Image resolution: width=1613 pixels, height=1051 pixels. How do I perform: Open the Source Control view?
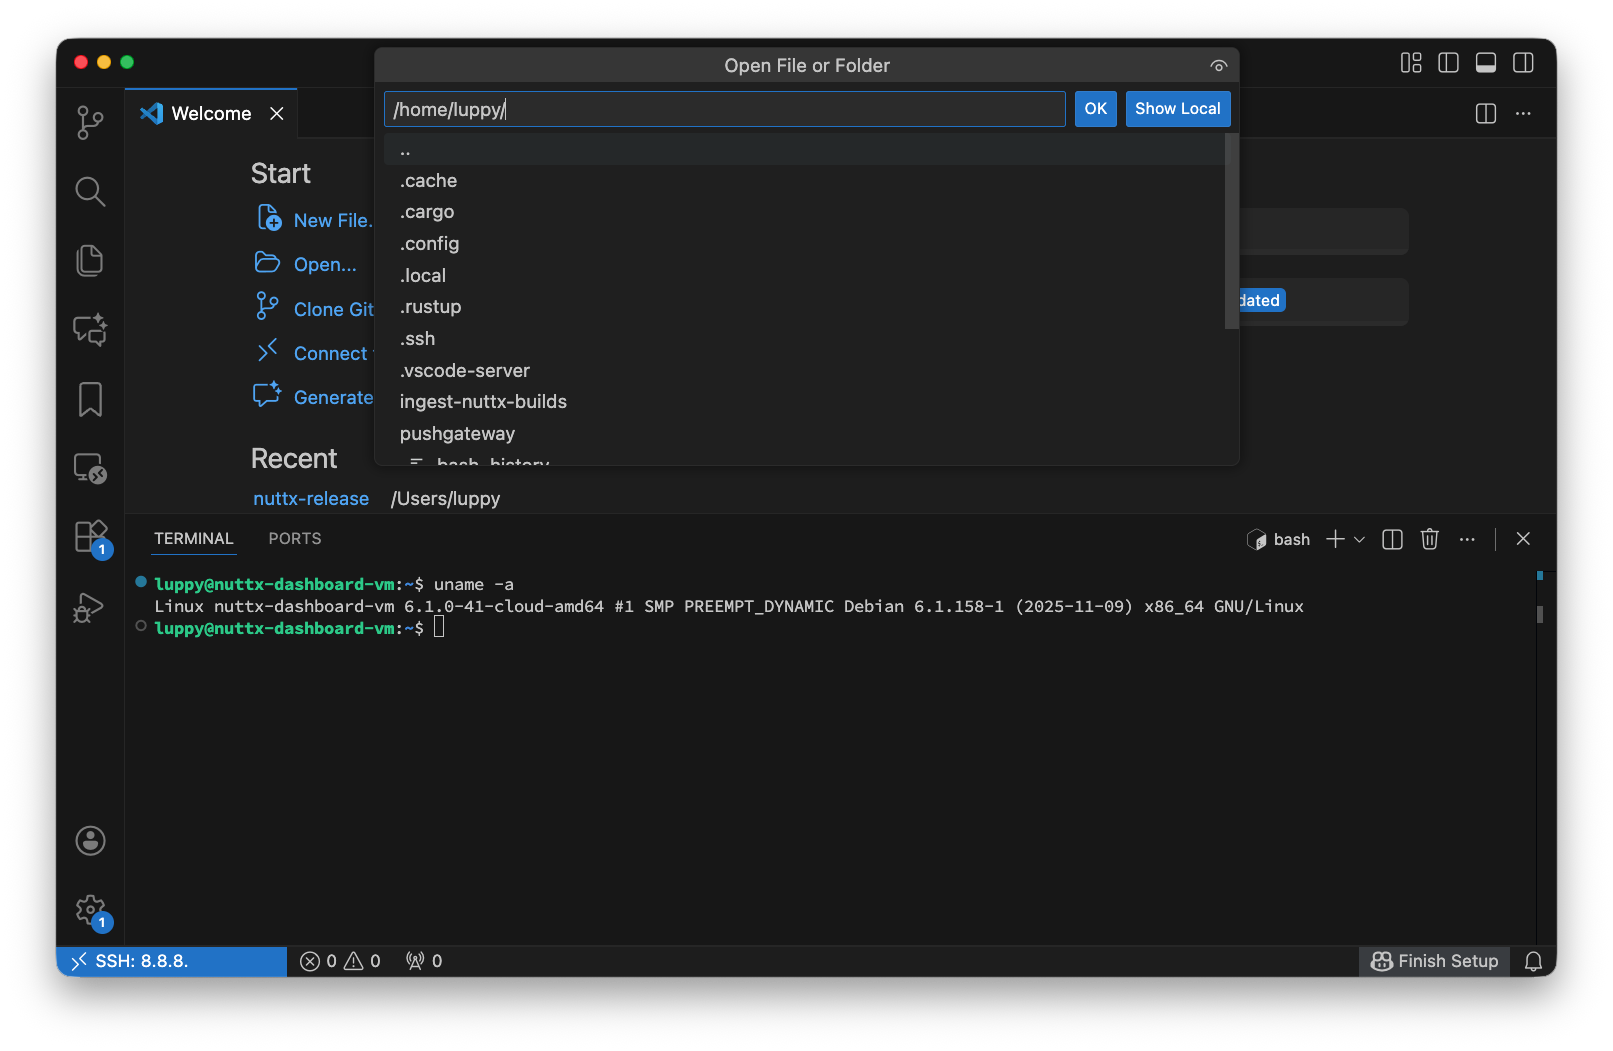[x=90, y=123]
